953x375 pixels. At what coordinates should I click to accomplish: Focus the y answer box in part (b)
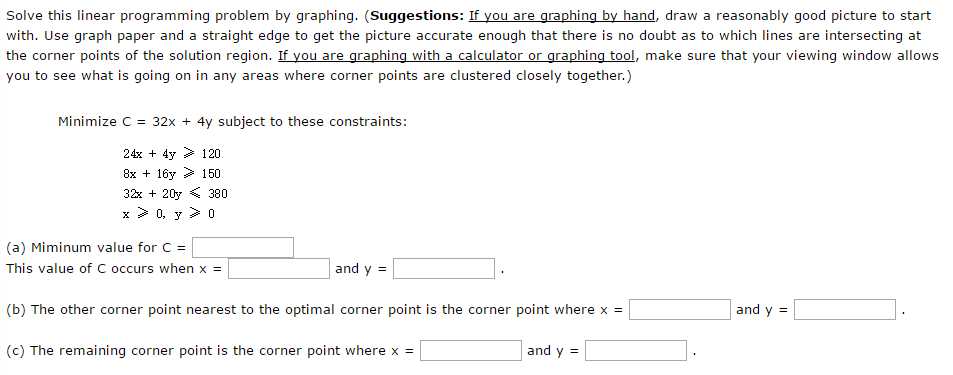(845, 309)
